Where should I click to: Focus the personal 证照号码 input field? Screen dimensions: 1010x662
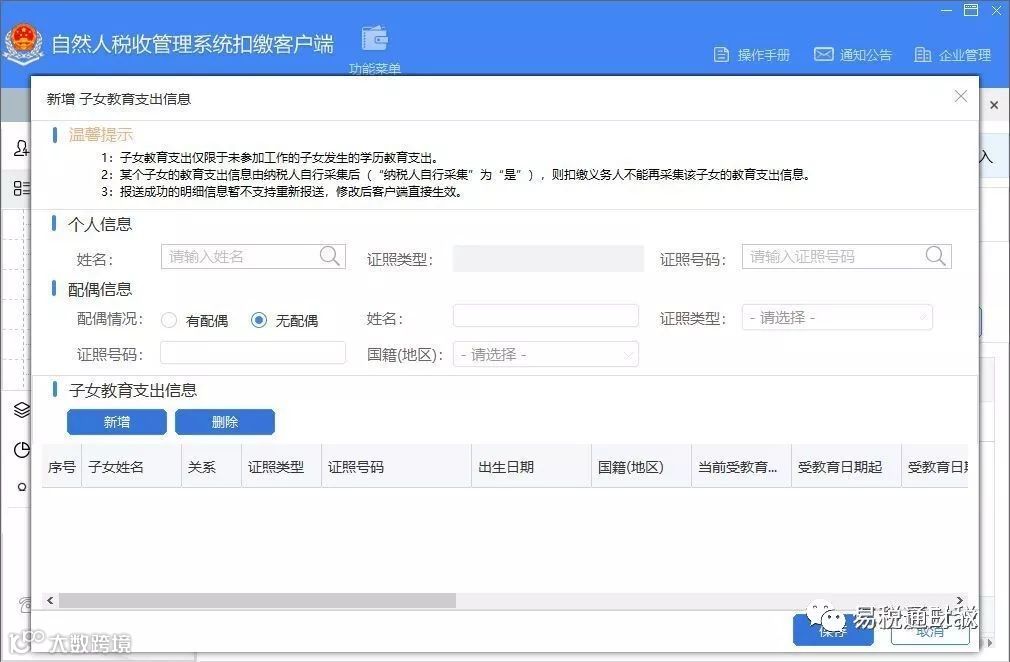pyautogui.click(x=846, y=256)
